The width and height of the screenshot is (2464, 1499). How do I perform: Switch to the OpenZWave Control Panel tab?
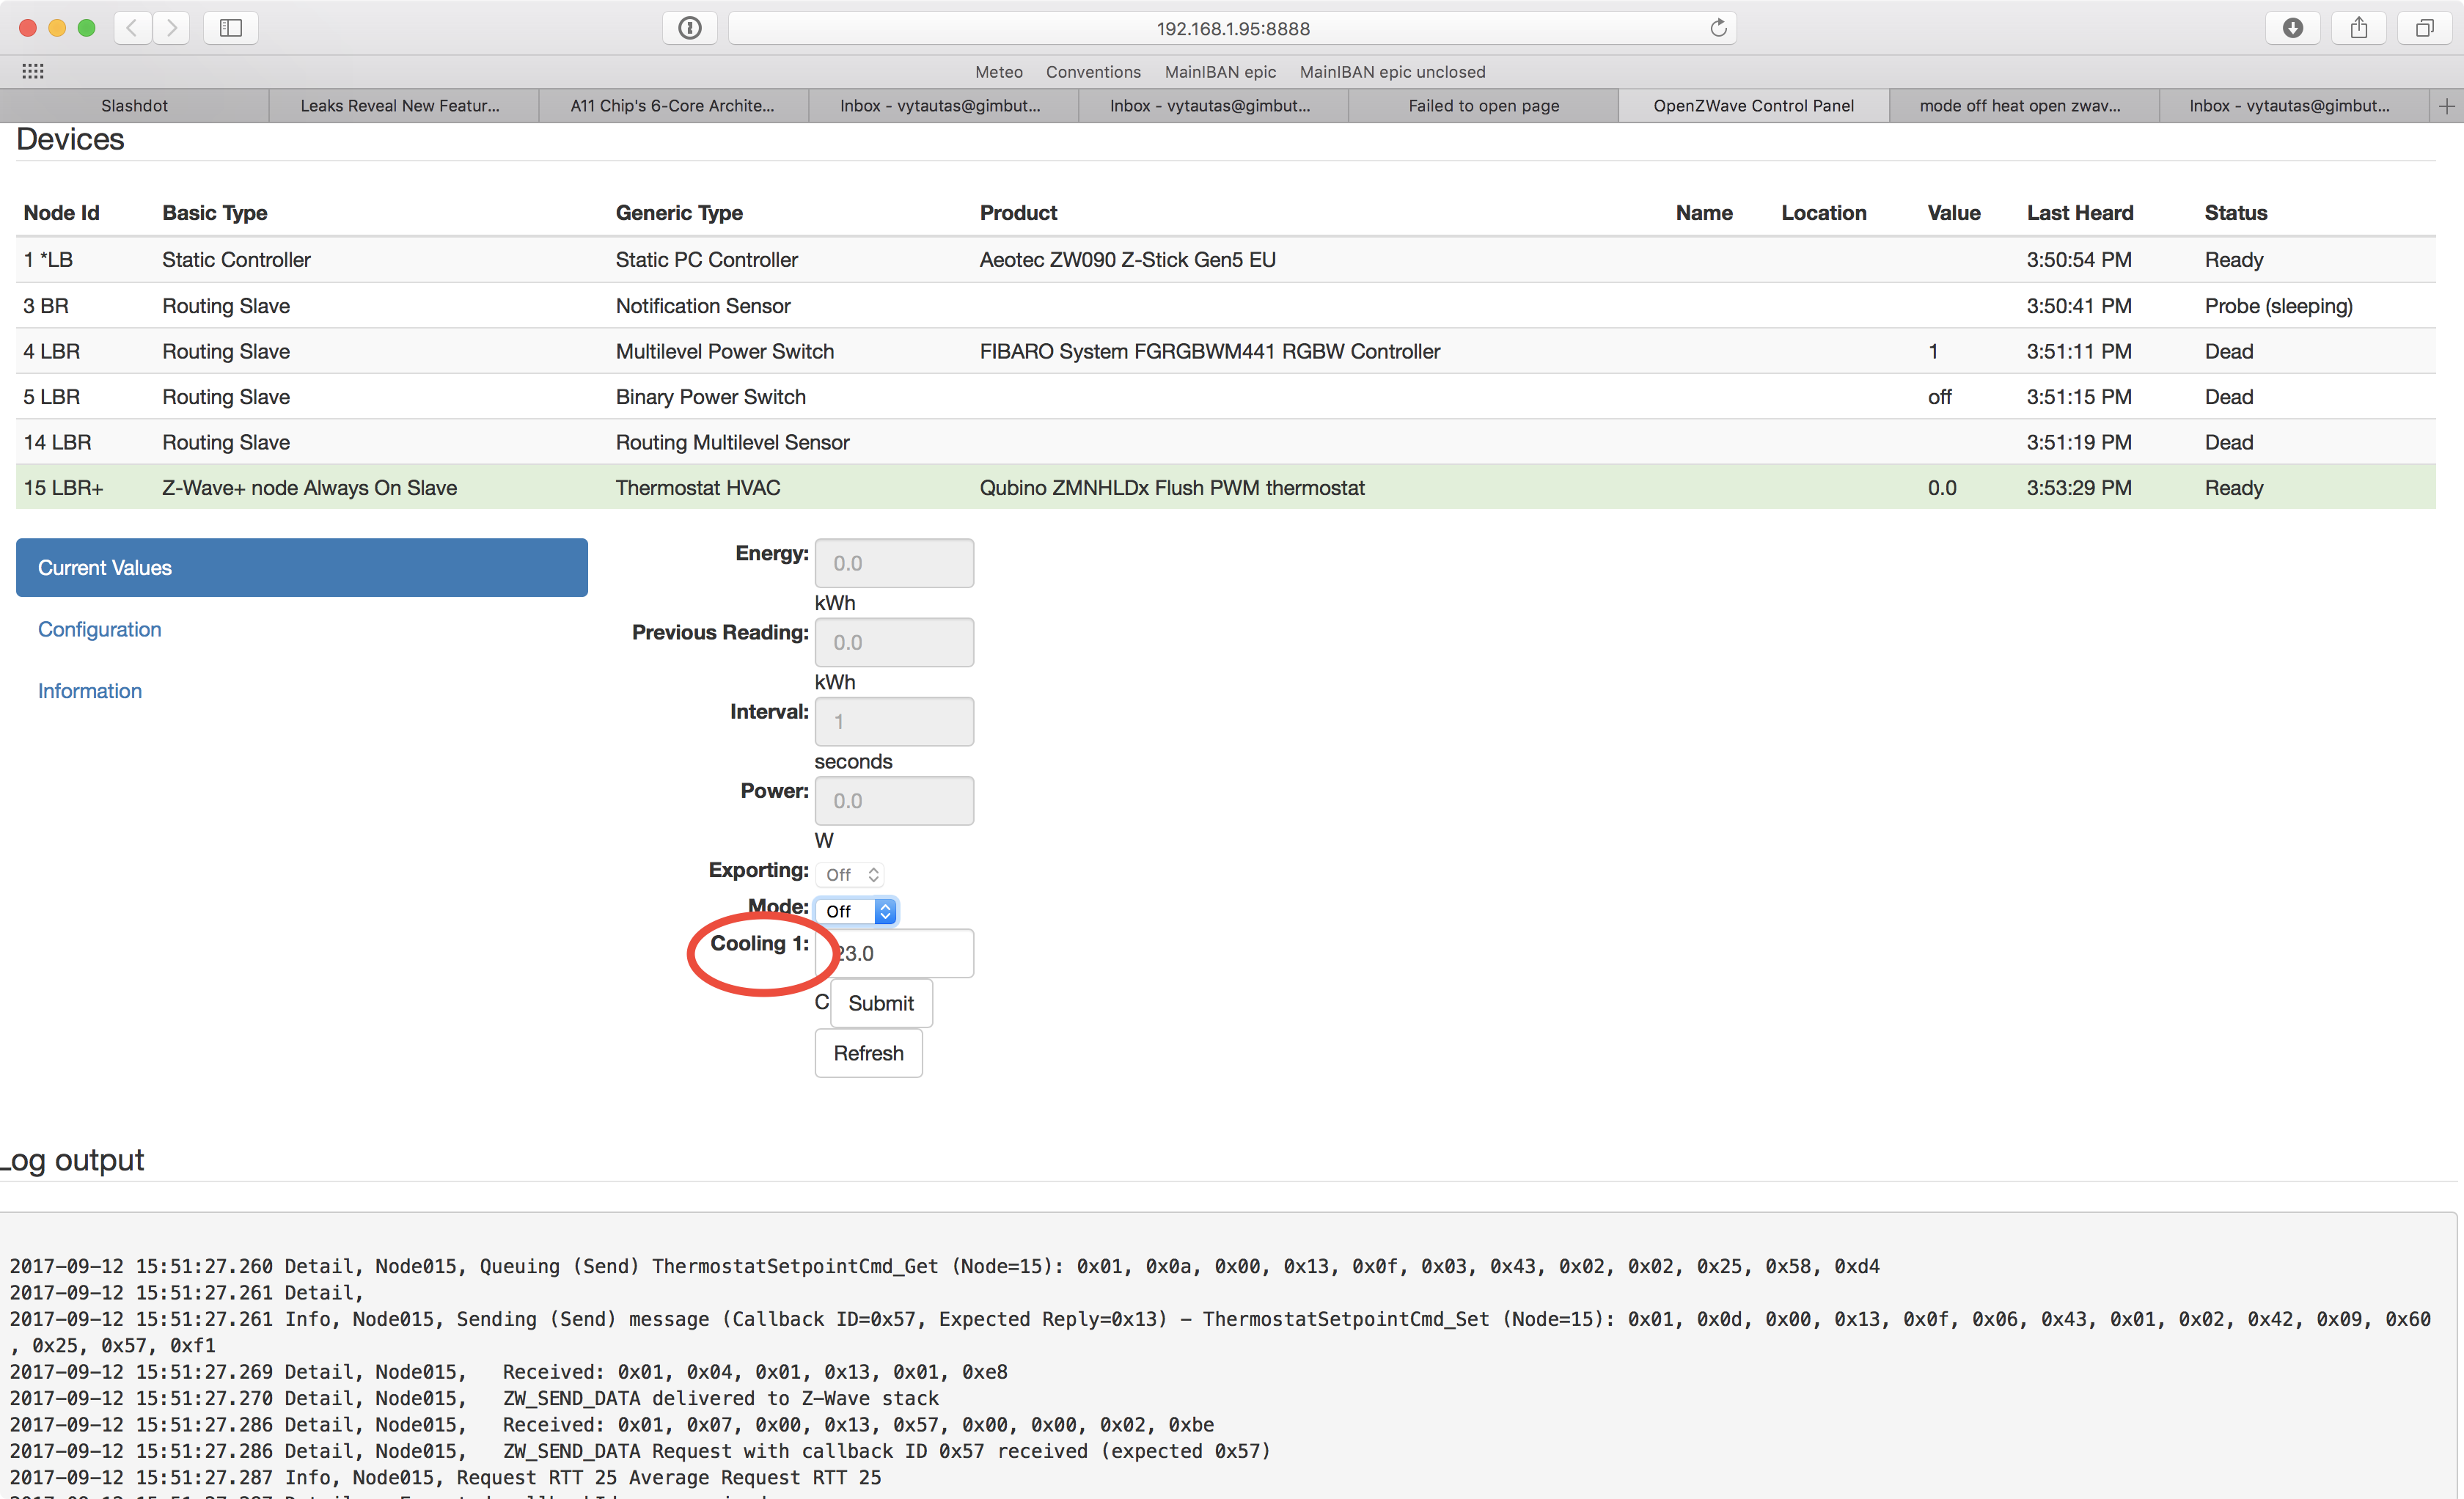tap(1753, 105)
